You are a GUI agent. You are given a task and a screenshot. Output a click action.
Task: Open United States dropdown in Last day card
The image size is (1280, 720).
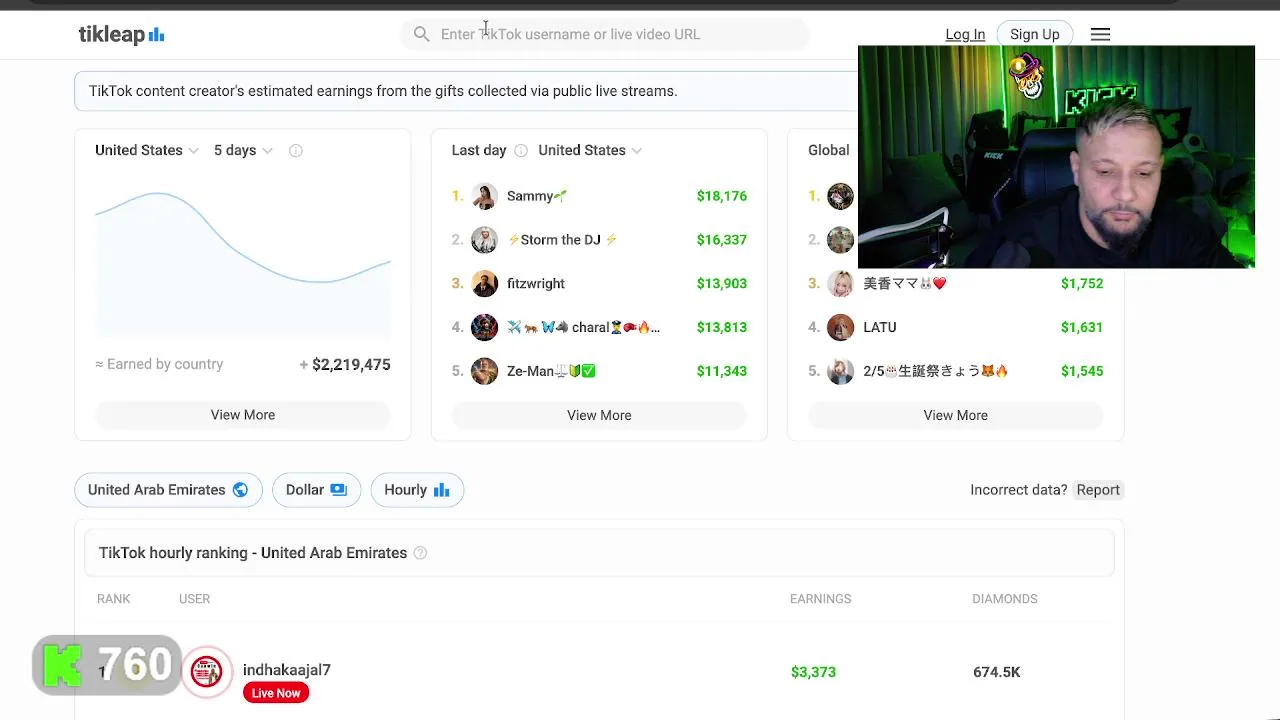[x=590, y=150]
